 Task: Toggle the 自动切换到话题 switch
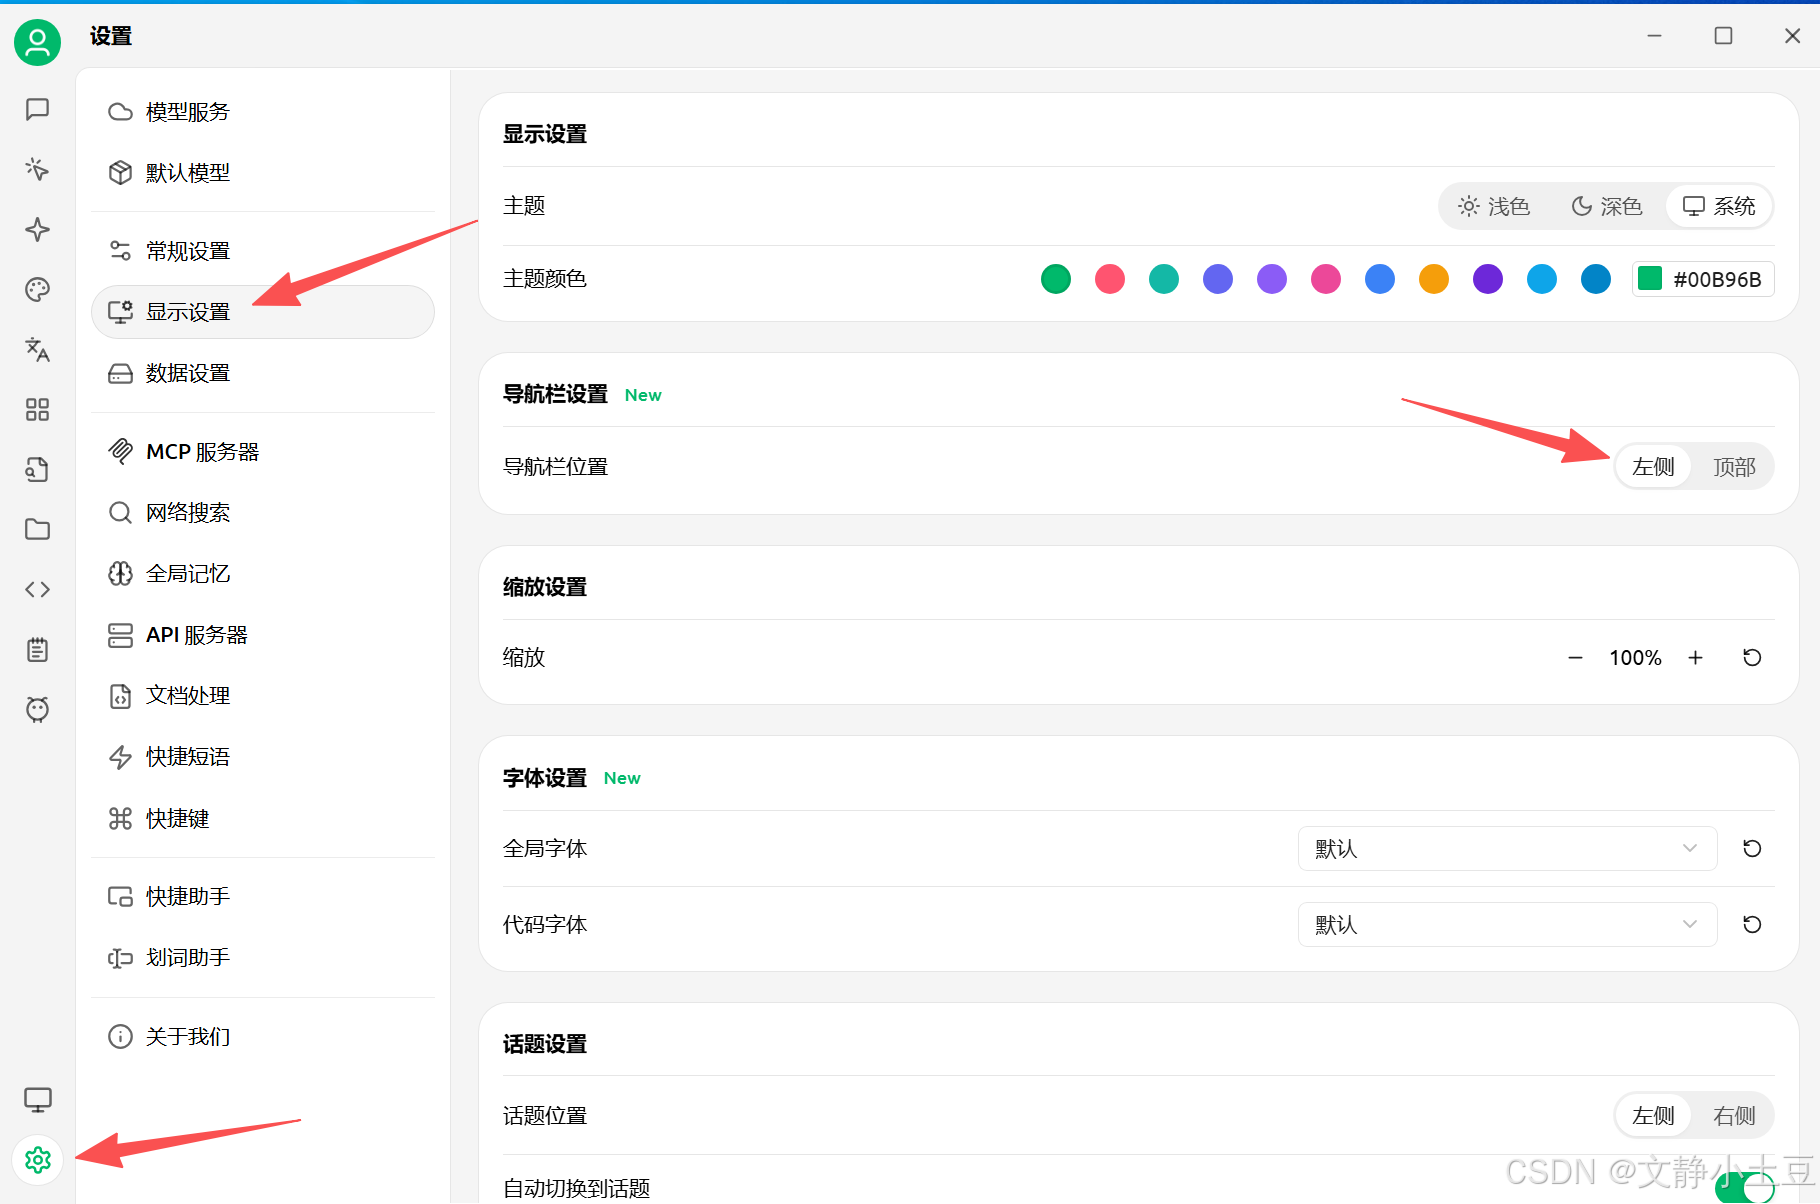coord(1745,1189)
